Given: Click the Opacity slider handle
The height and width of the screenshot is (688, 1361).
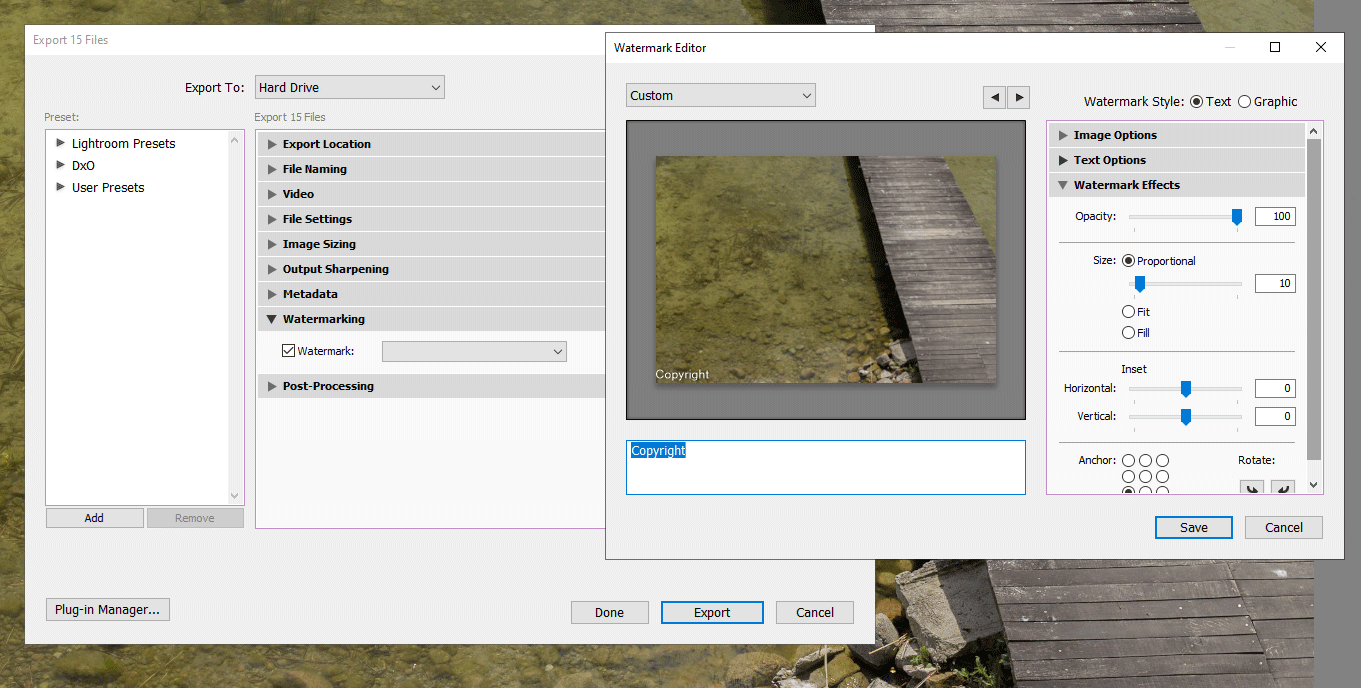Looking at the screenshot, I should coord(1237,216).
